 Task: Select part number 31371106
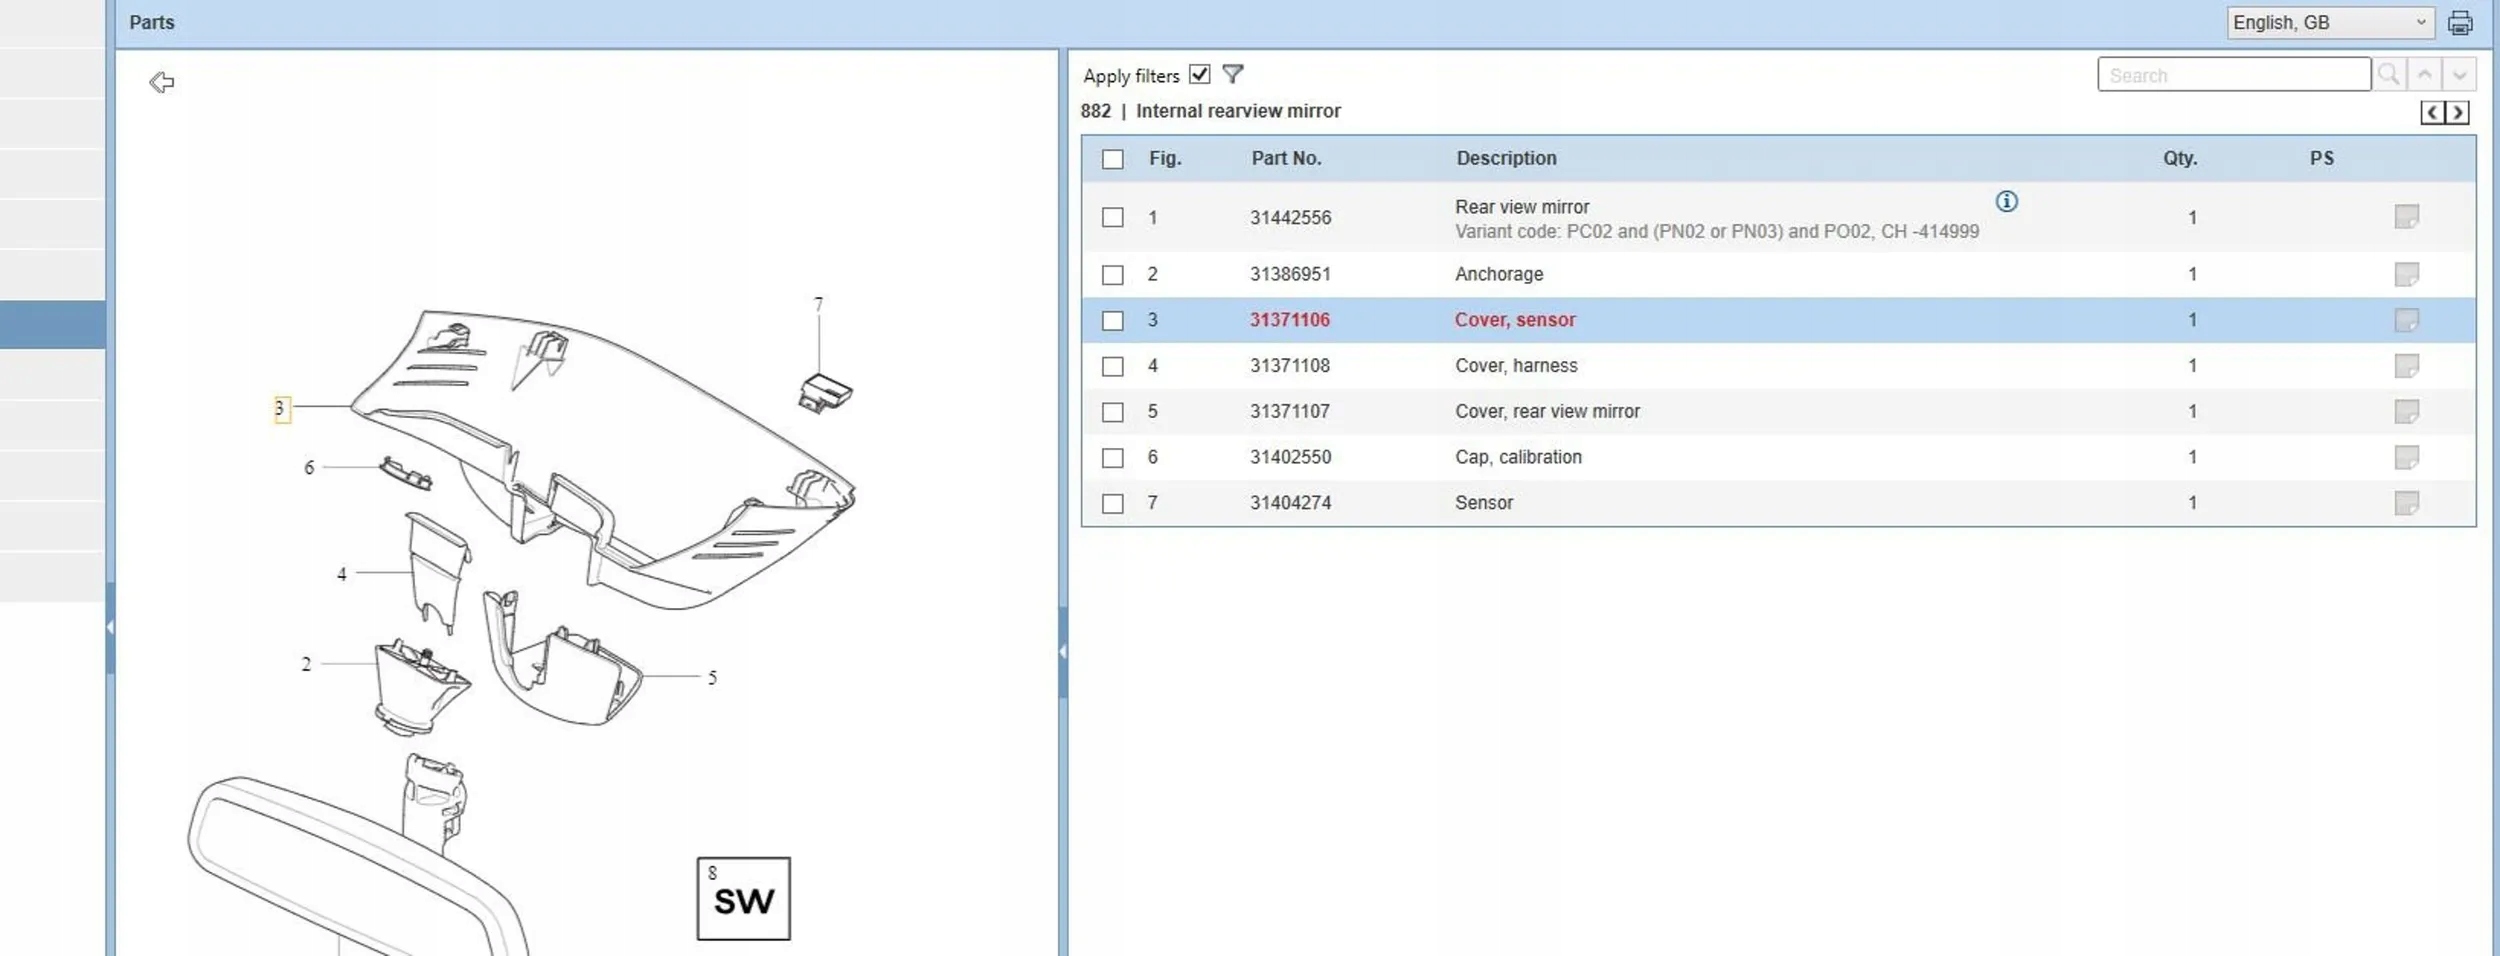1290,320
